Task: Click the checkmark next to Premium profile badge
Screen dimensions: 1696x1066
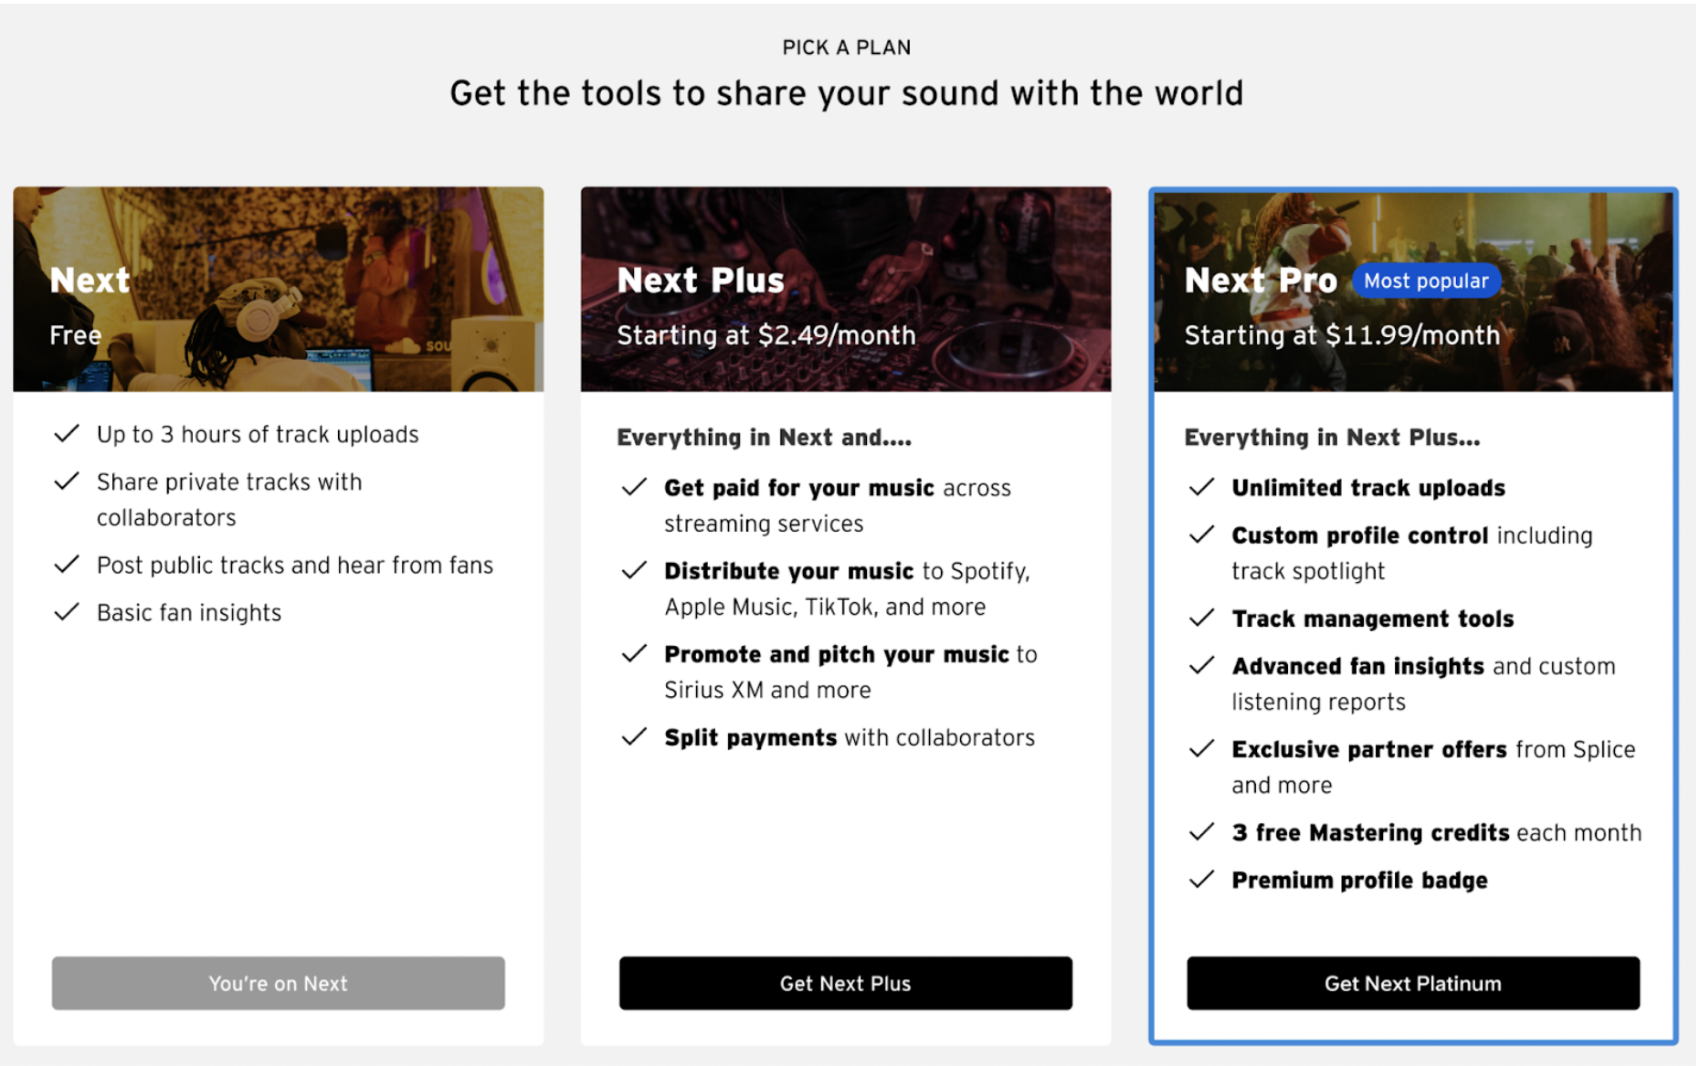Action: [x=1202, y=880]
